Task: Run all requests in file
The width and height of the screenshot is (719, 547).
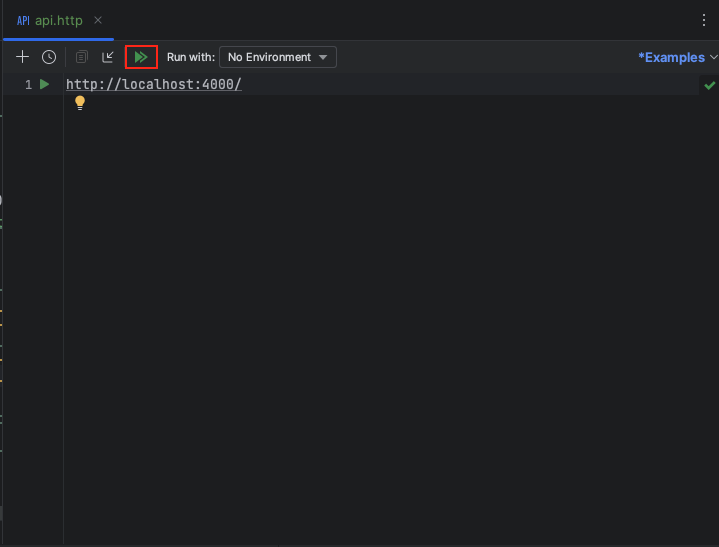Action: point(141,57)
